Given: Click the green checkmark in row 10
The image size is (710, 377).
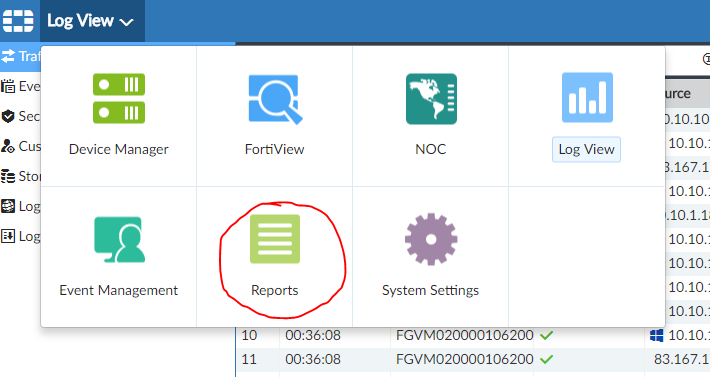Looking at the screenshot, I should [x=547, y=335].
